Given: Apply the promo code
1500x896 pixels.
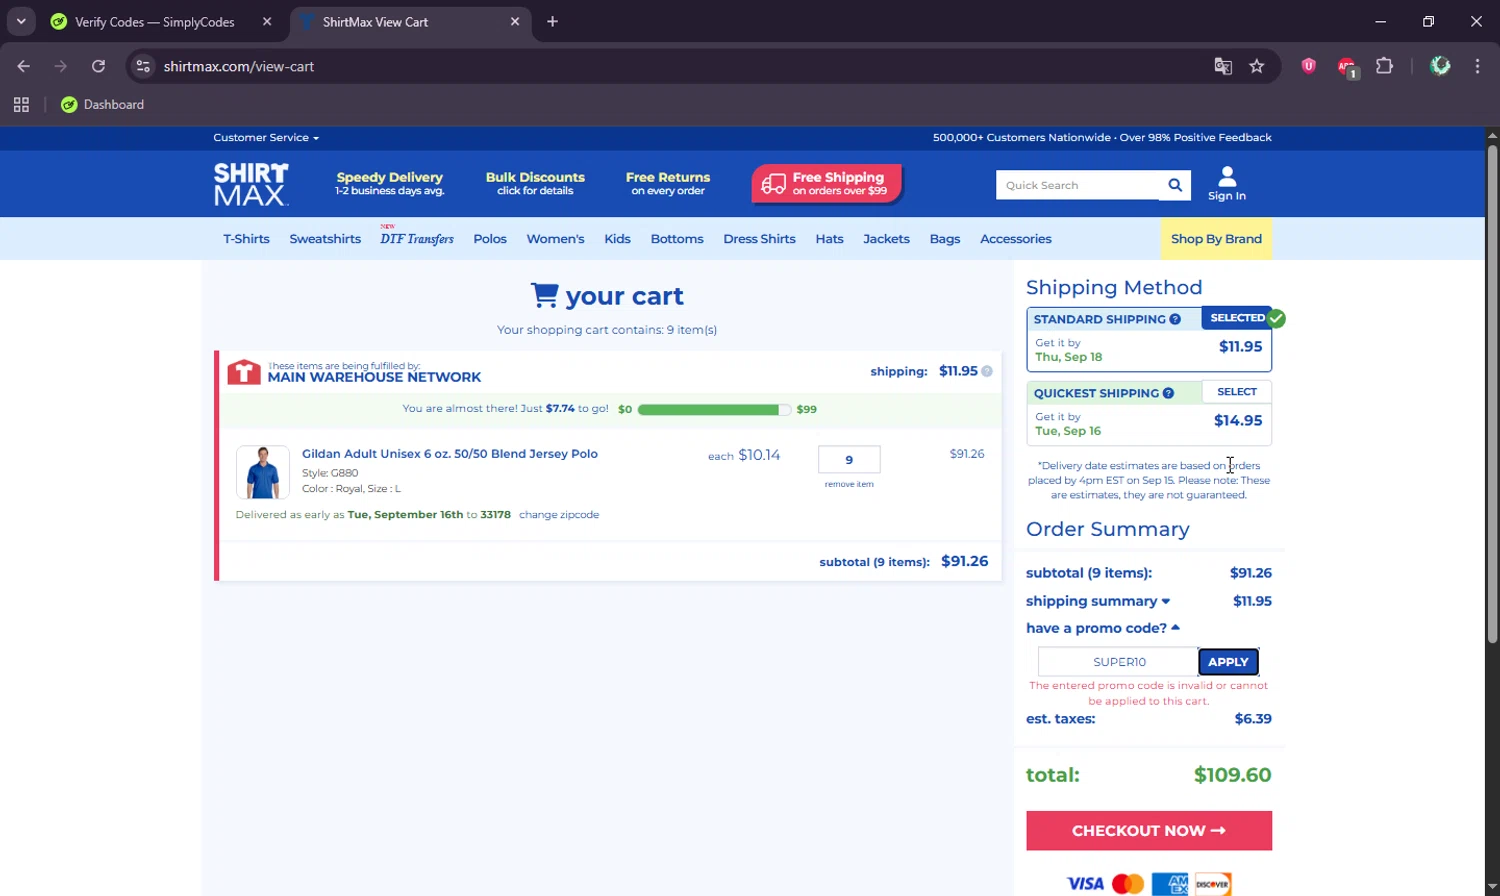Looking at the screenshot, I should [1228, 662].
